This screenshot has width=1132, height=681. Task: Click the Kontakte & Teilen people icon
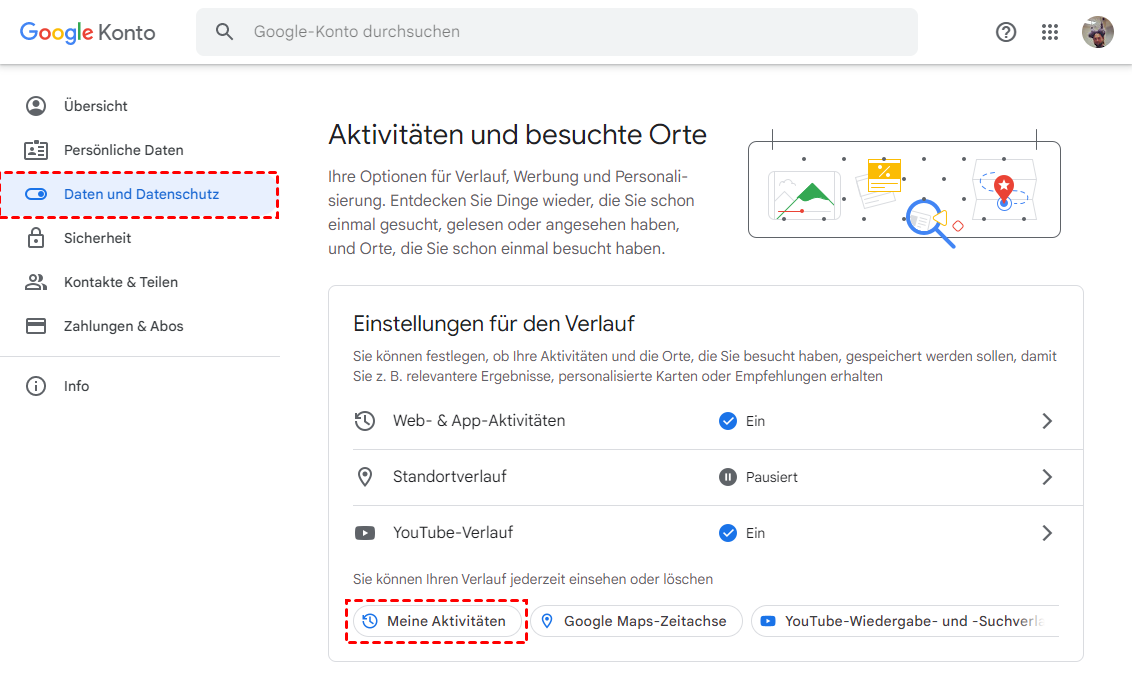point(36,282)
